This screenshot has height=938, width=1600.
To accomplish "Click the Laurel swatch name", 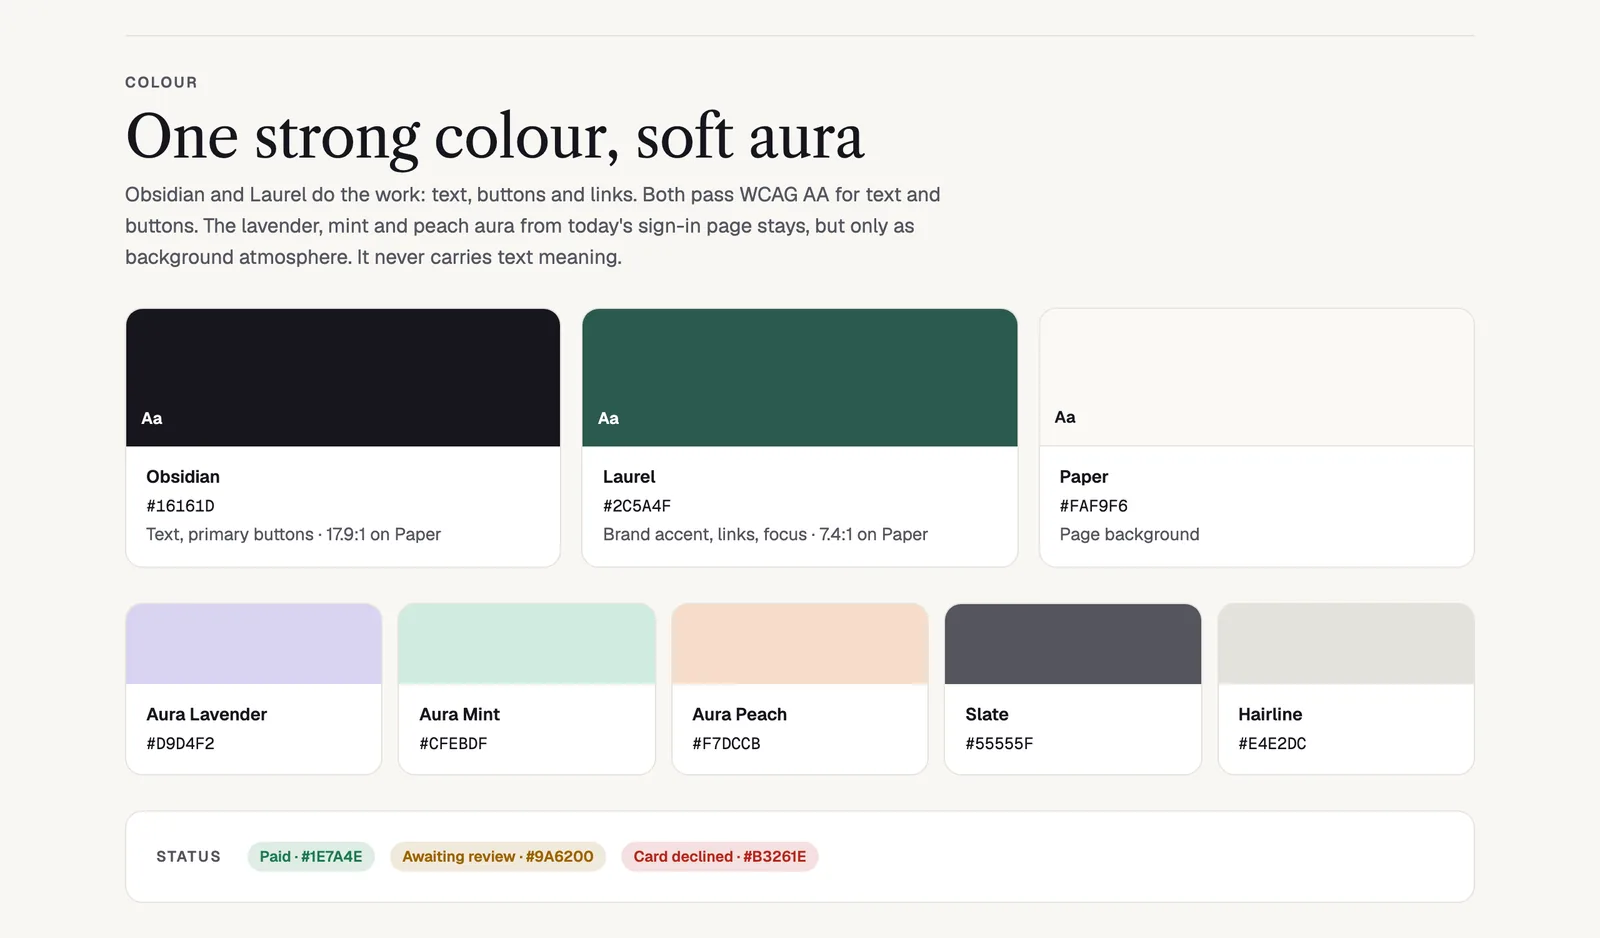I will point(629,477).
